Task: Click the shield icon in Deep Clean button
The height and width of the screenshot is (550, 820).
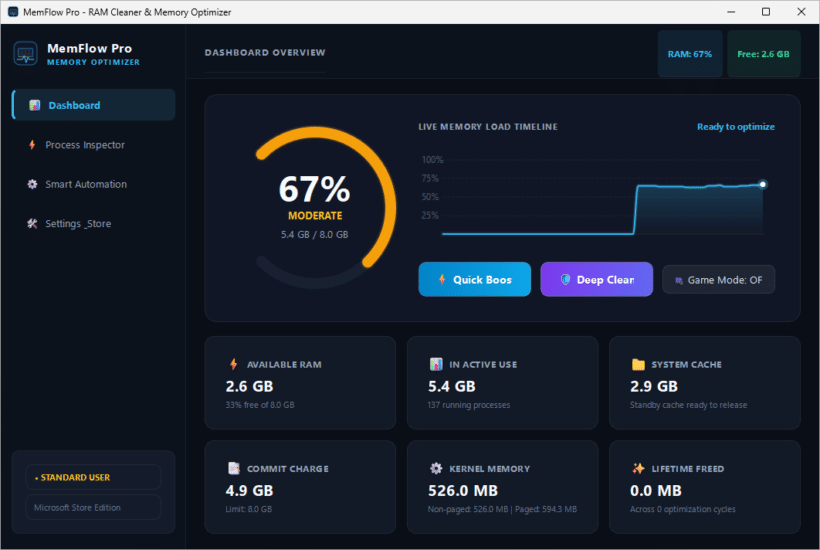Action: click(565, 280)
